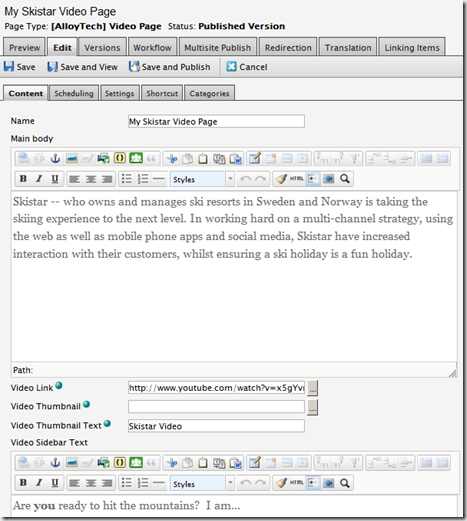Click the Cancel X icon
Image resolution: width=467 pixels, height=521 pixels.
coord(231,67)
